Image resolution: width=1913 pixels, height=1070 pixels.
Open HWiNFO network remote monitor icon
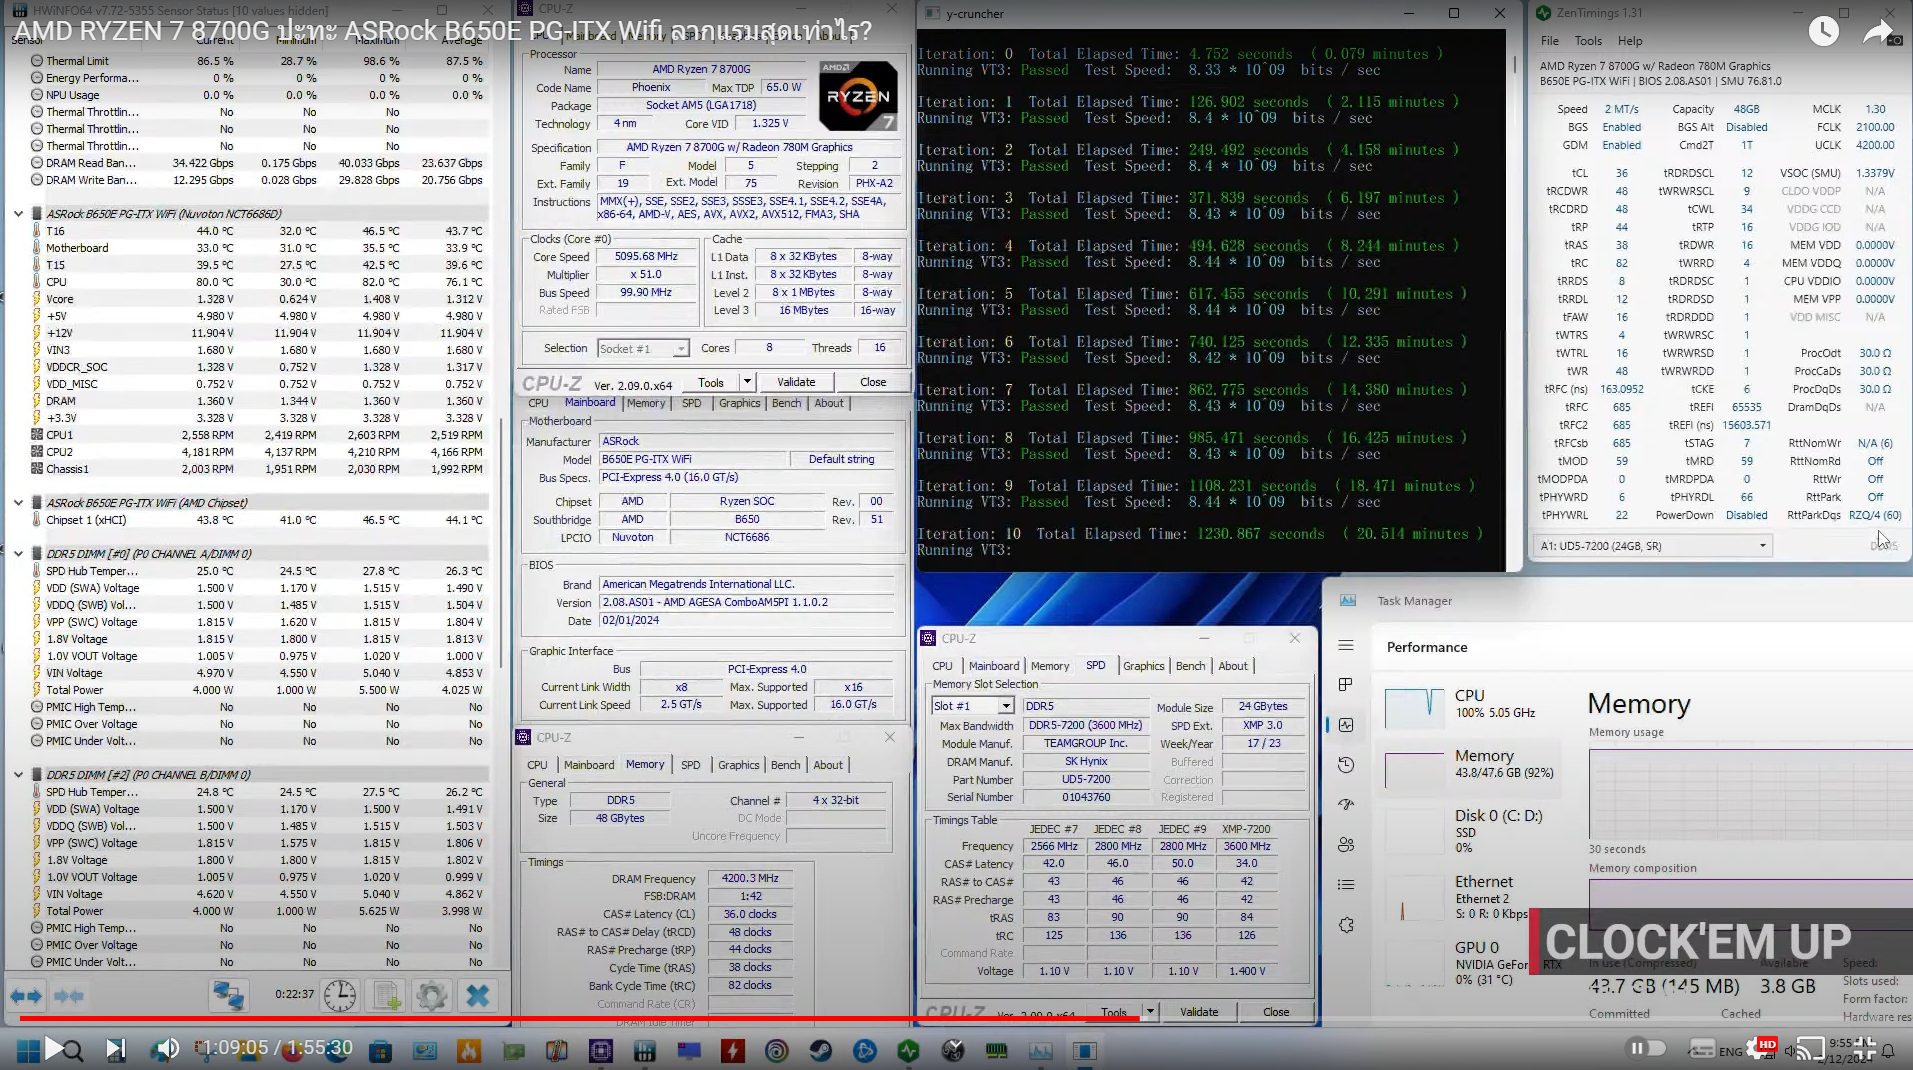(229, 996)
